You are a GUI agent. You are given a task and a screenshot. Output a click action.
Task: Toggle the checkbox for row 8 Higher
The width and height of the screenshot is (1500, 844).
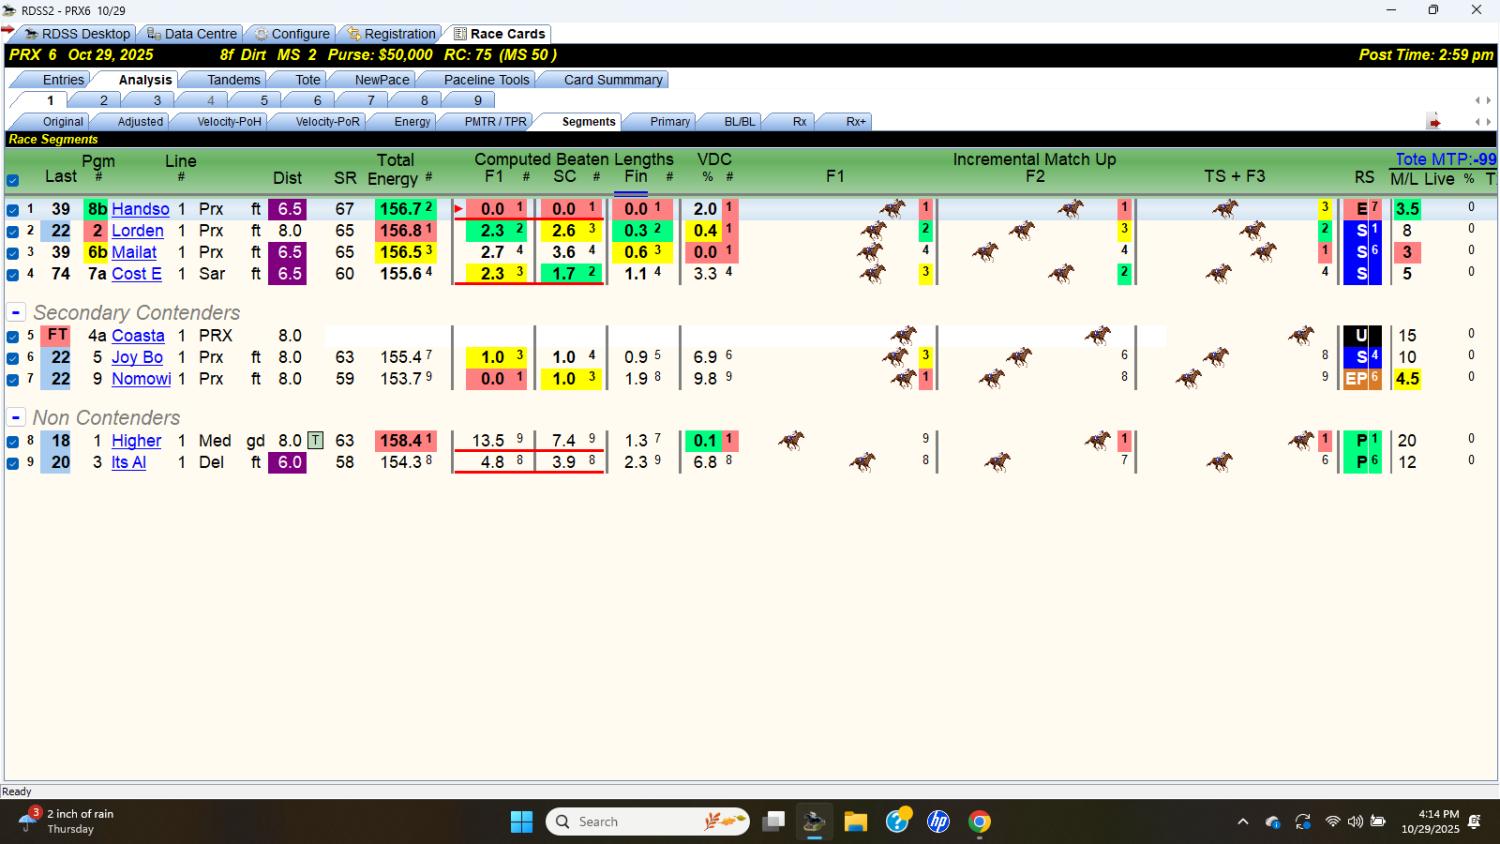point(13,441)
